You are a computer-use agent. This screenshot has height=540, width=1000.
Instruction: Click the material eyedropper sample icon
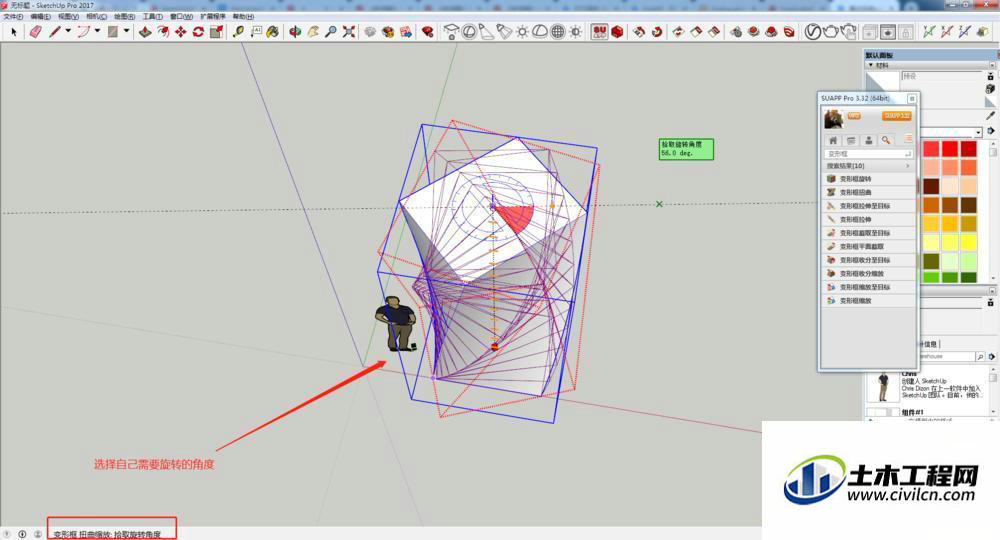990,115
